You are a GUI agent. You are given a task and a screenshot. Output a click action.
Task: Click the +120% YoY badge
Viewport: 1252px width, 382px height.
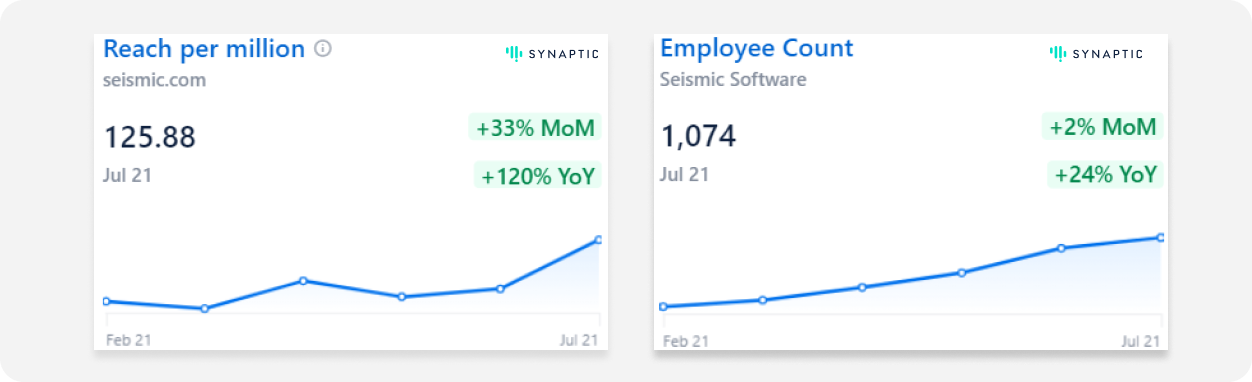538,176
